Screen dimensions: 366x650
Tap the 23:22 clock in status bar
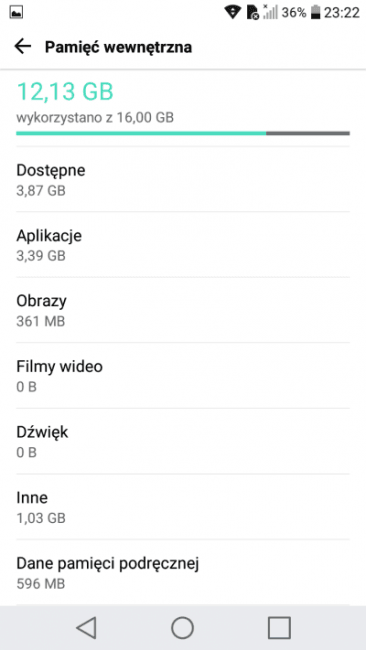342,13
